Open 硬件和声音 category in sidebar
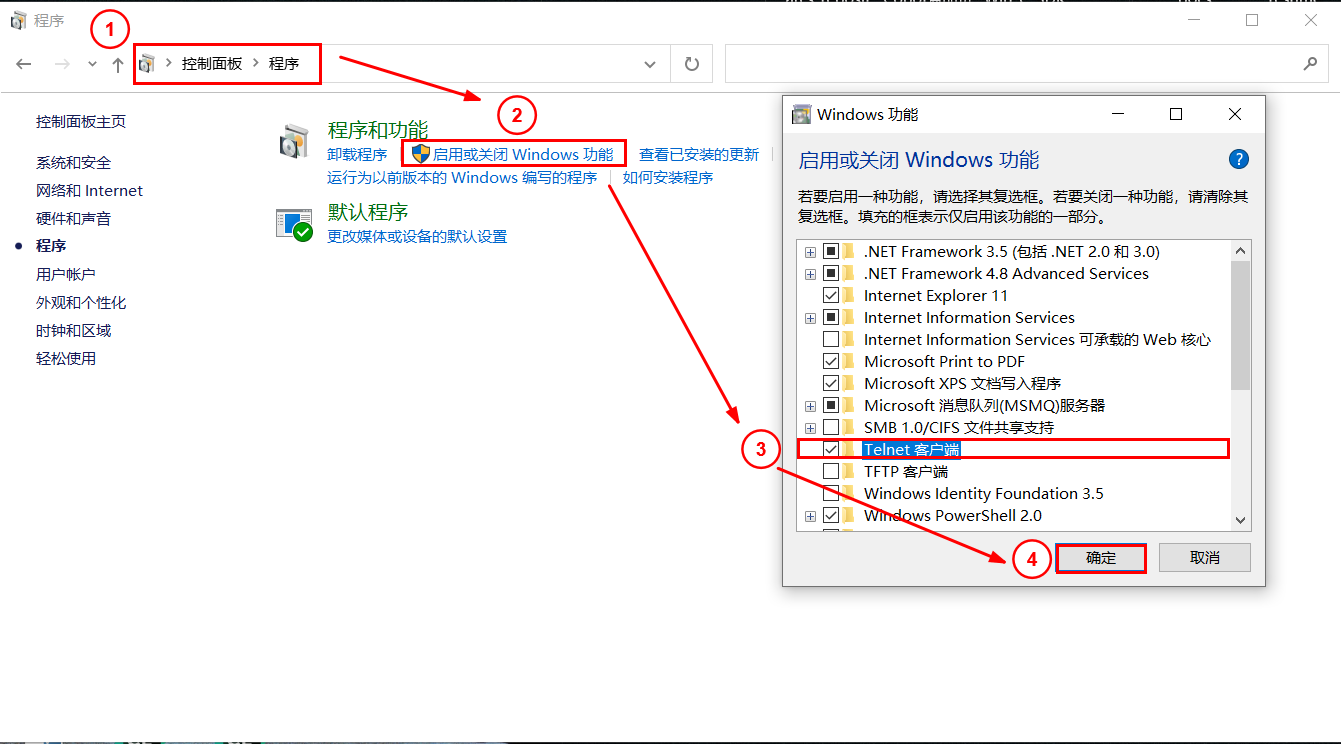 (x=74, y=219)
